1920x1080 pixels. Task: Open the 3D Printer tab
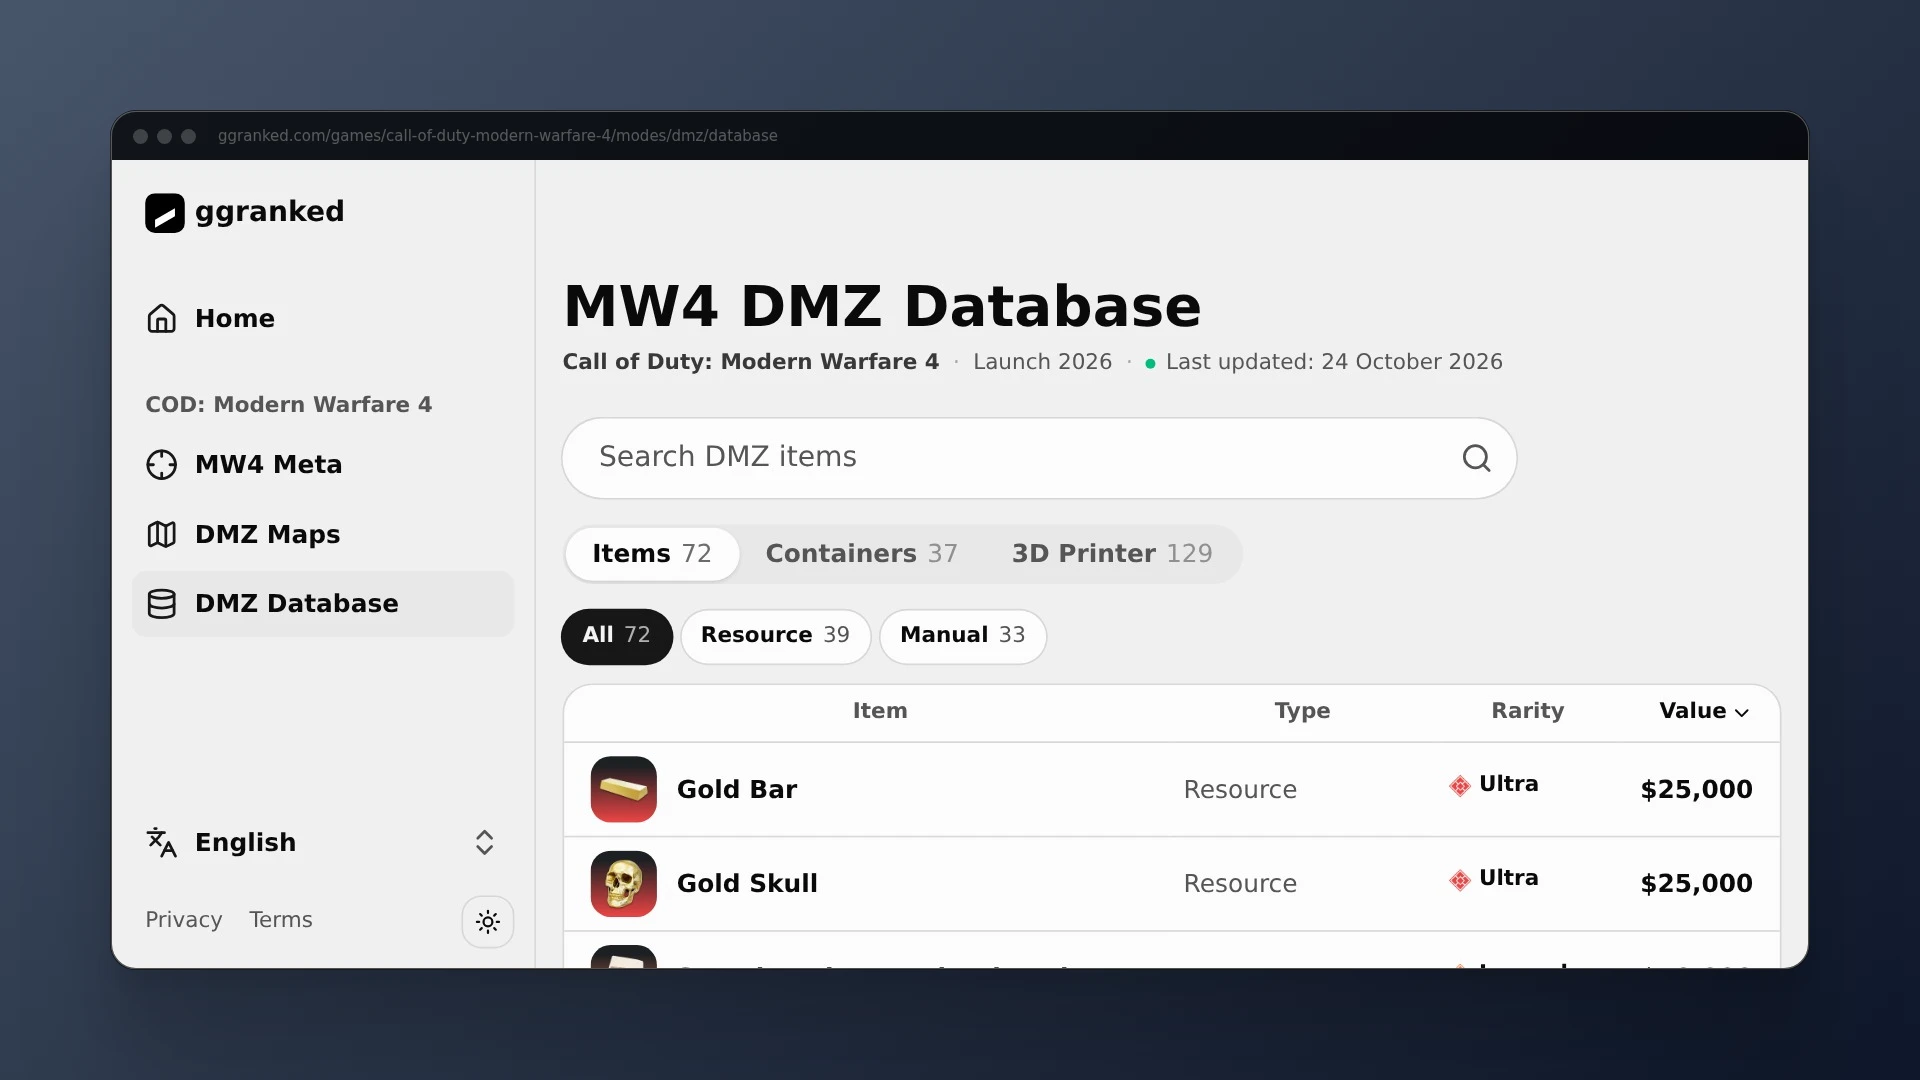(1112, 554)
